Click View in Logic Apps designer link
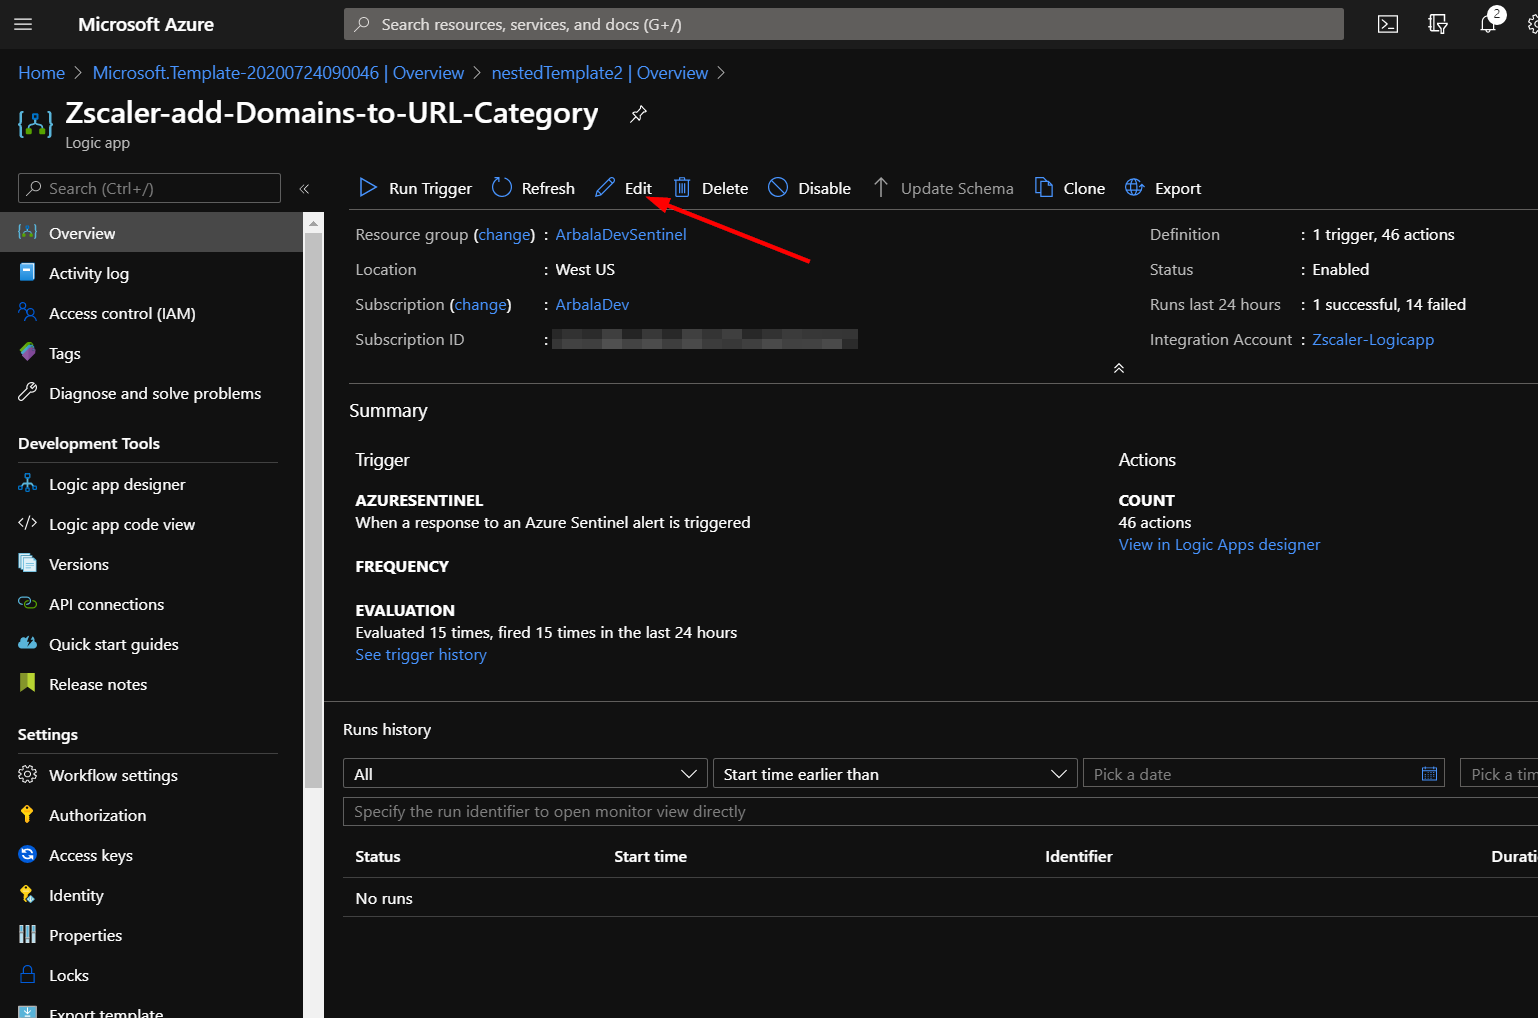 coord(1219,544)
